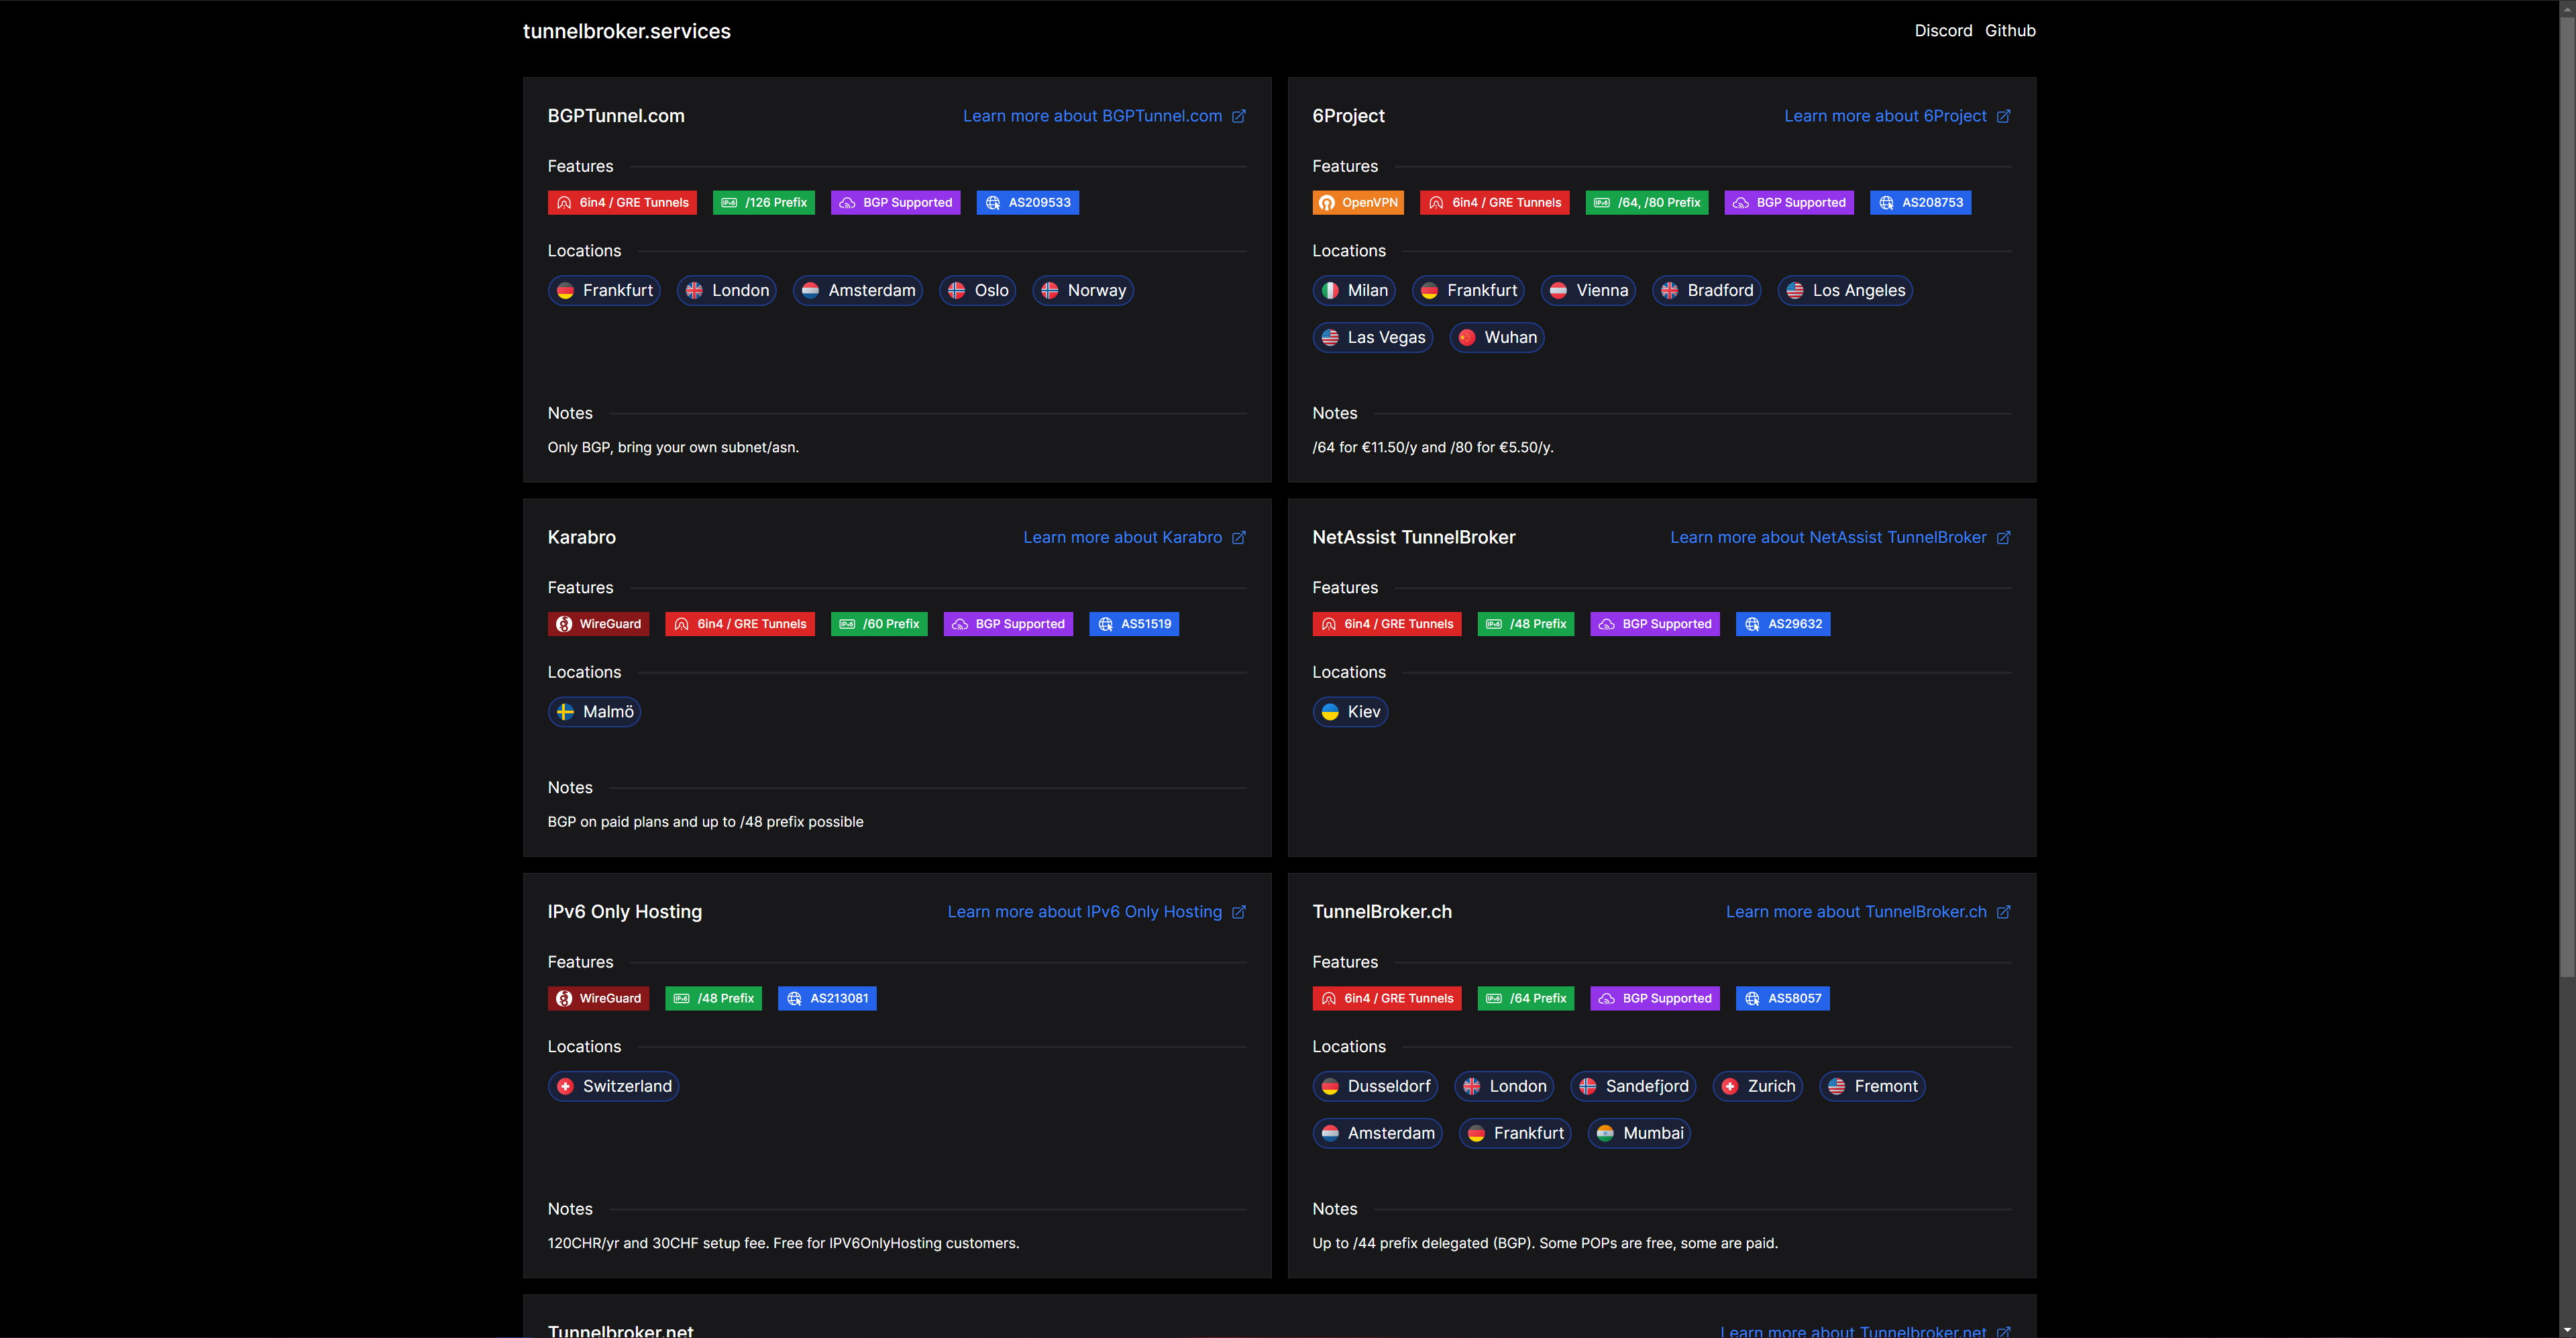The width and height of the screenshot is (2576, 1338).
Task: Click the US flag icon next to Los Angeles
Action: coord(1795,291)
